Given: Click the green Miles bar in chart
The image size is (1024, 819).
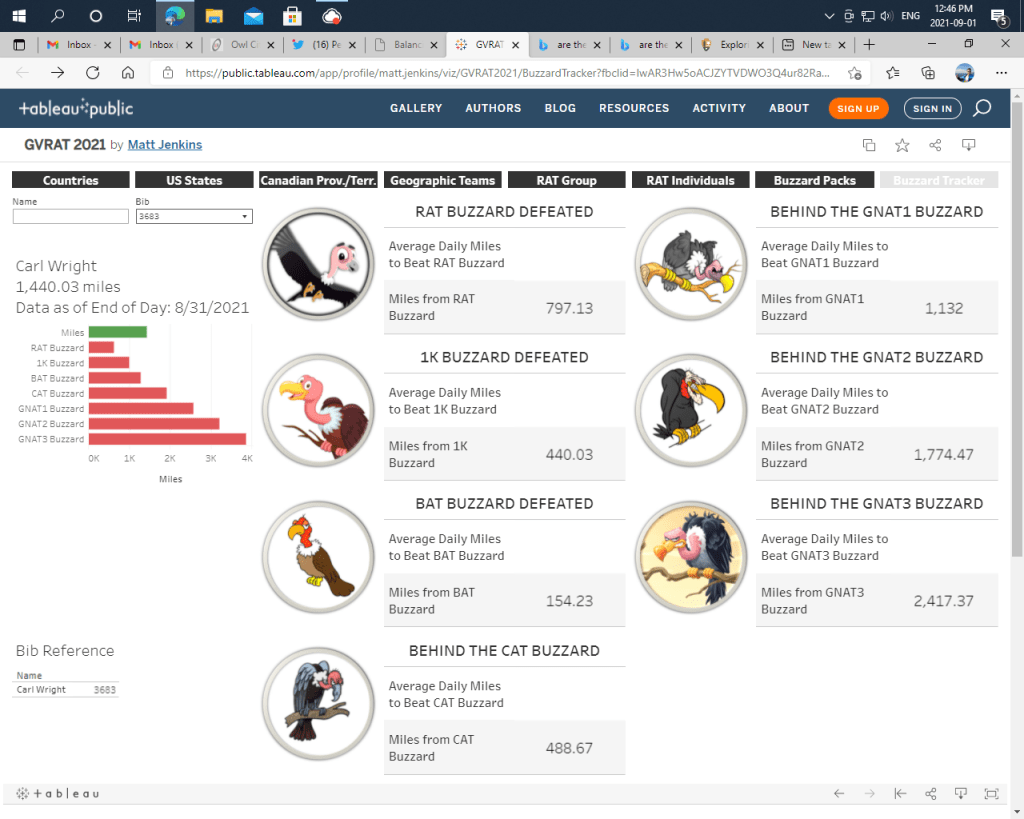Looking at the screenshot, I should [x=118, y=333].
